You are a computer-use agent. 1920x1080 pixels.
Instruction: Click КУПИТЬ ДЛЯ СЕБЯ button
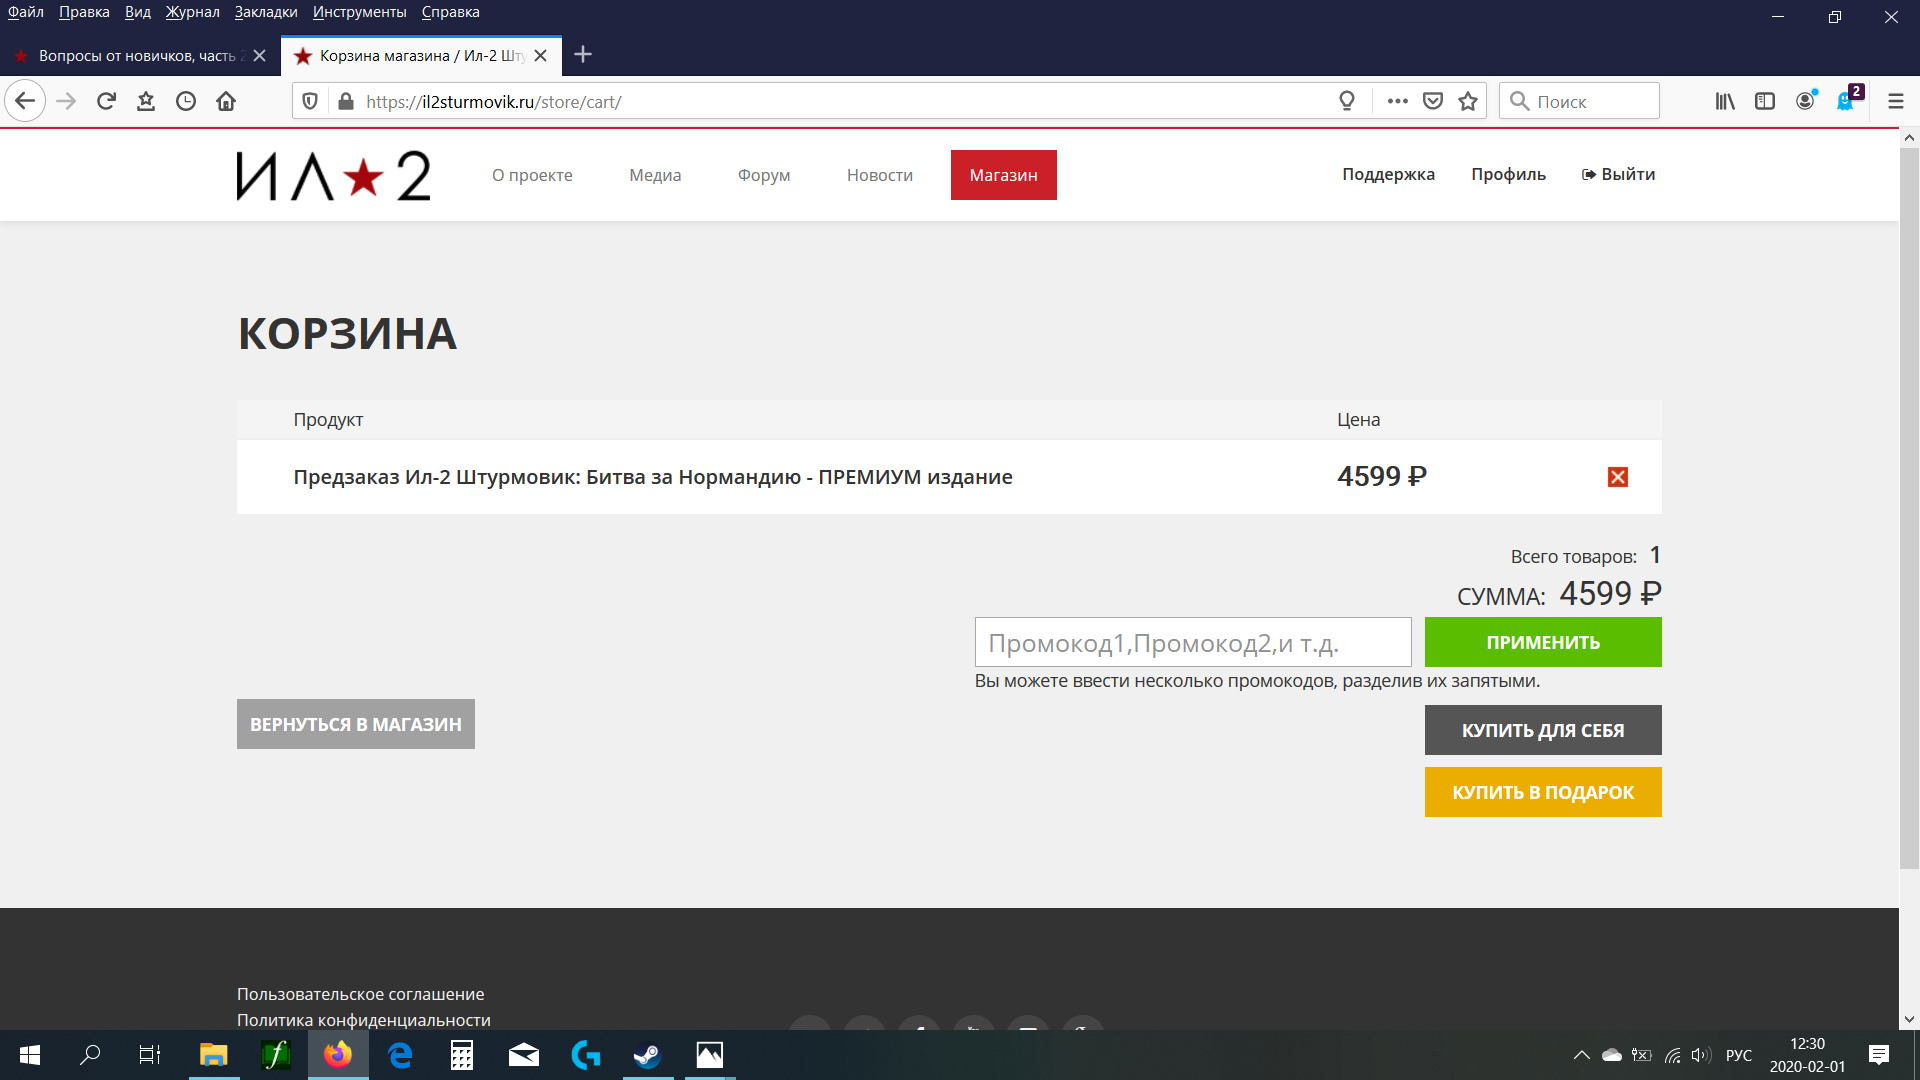tap(1542, 730)
